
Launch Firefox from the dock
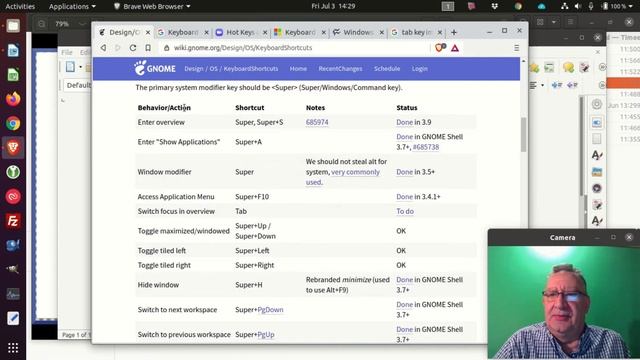[13, 99]
